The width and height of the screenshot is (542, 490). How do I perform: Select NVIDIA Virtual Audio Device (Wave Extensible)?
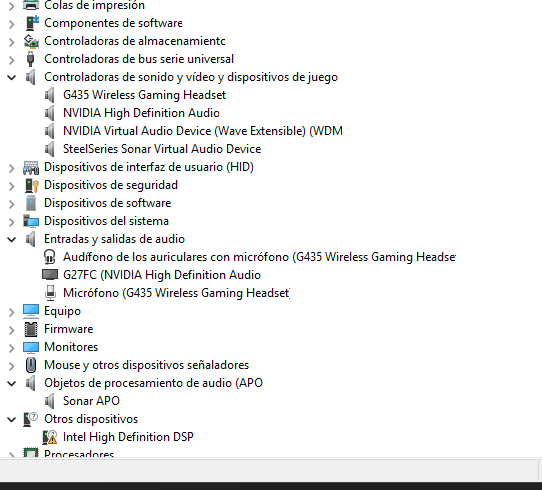pos(203,131)
